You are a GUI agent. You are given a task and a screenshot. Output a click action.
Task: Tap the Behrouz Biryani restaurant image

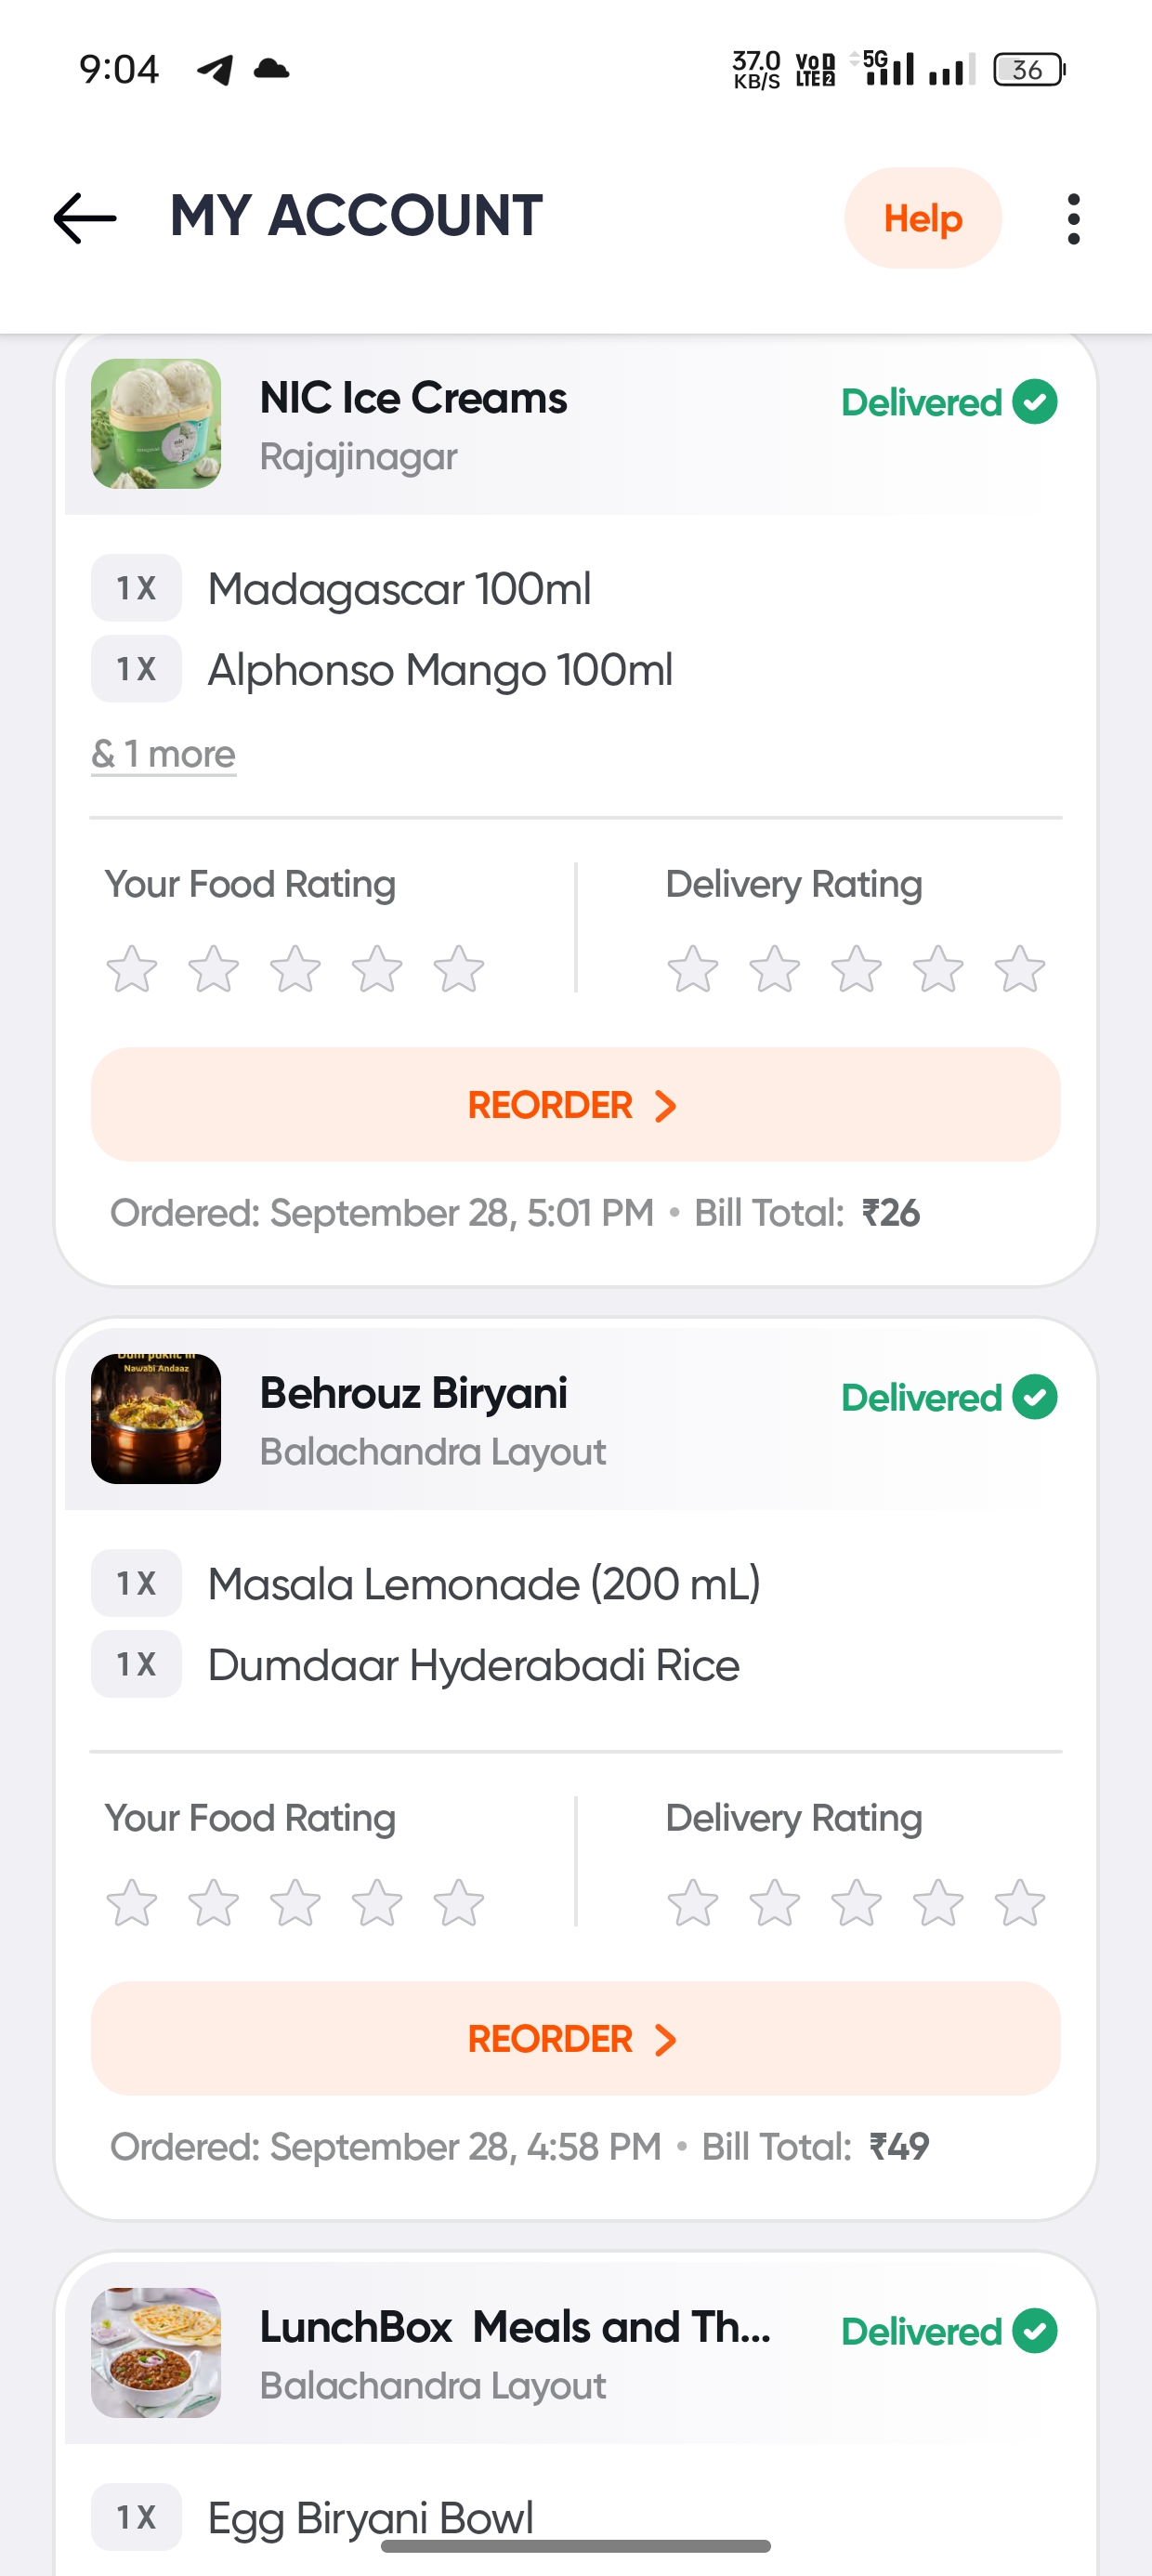coord(156,1418)
